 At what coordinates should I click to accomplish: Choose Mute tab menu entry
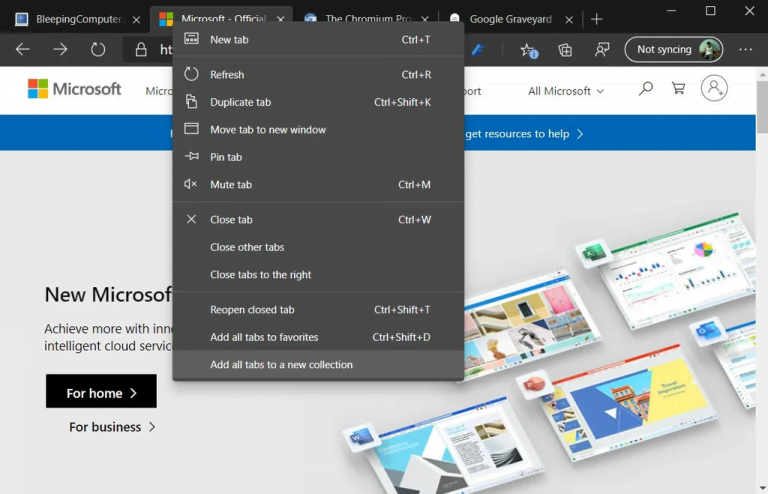[x=318, y=184]
